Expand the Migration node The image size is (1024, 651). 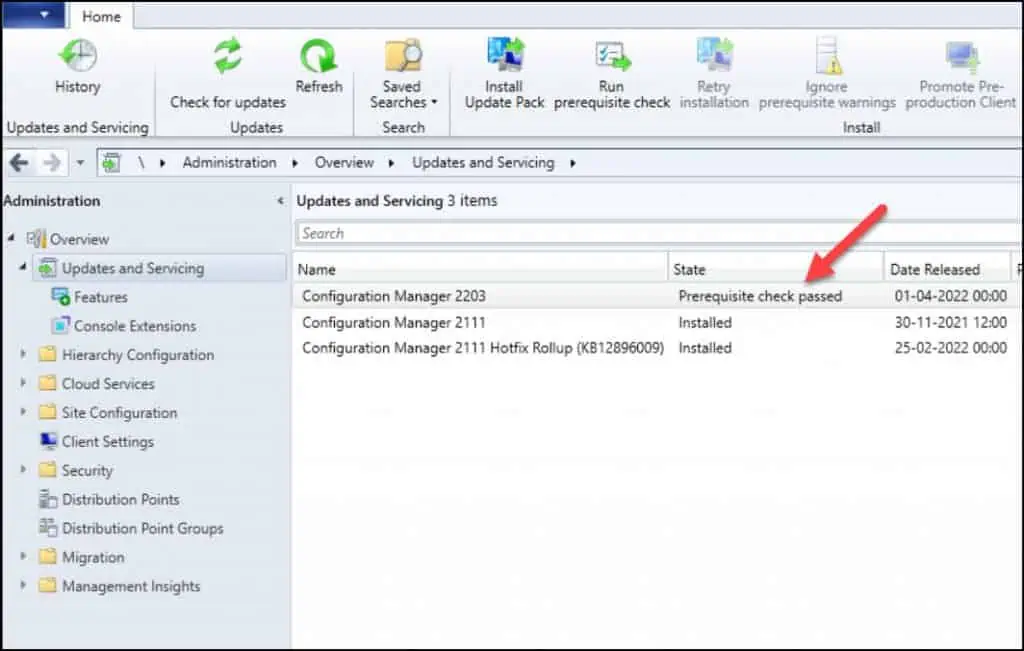[23, 556]
